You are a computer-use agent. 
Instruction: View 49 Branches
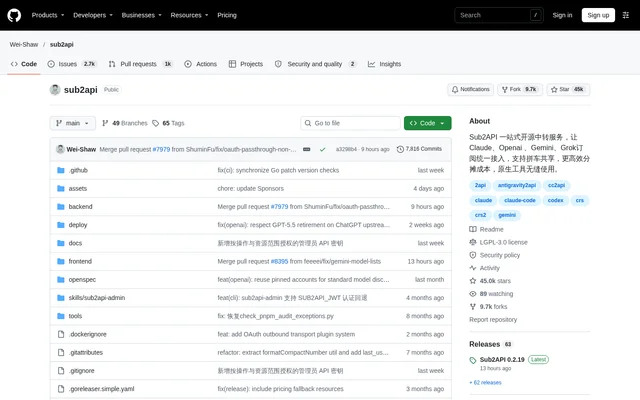coord(124,123)
